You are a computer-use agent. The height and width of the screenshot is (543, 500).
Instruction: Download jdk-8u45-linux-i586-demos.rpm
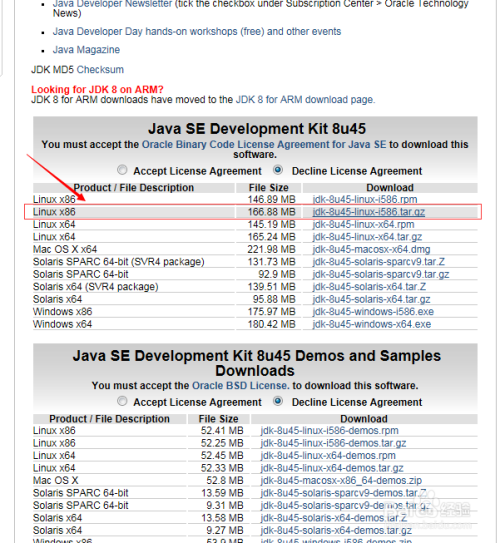click(x=329, y=430)
